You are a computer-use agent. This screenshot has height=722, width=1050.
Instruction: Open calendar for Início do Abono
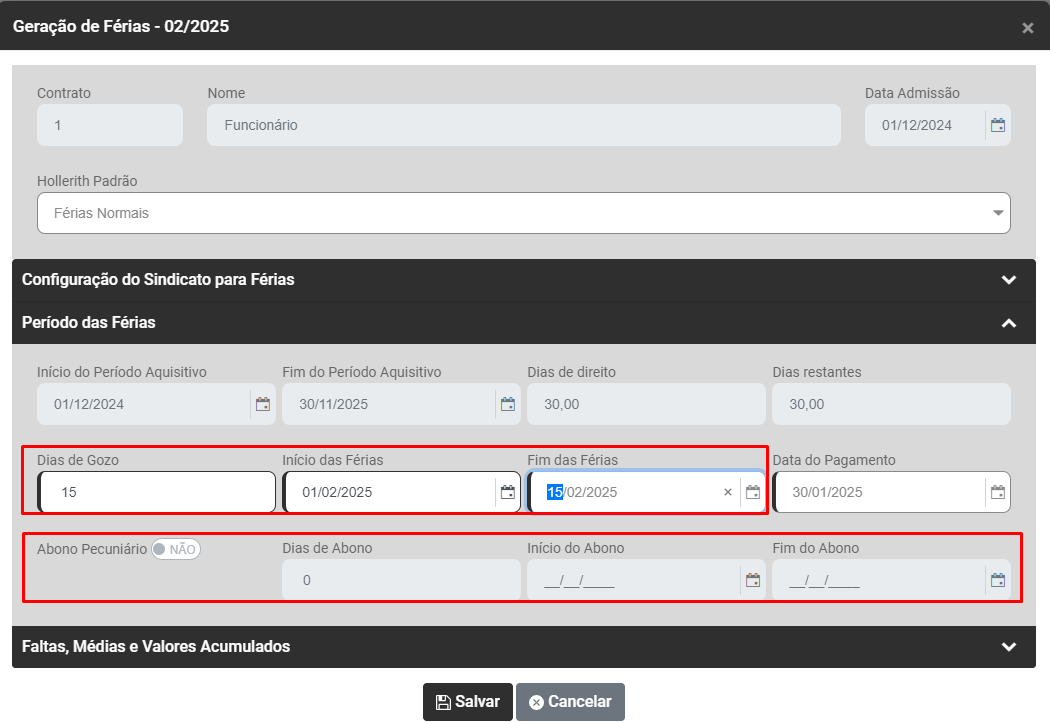753,580
